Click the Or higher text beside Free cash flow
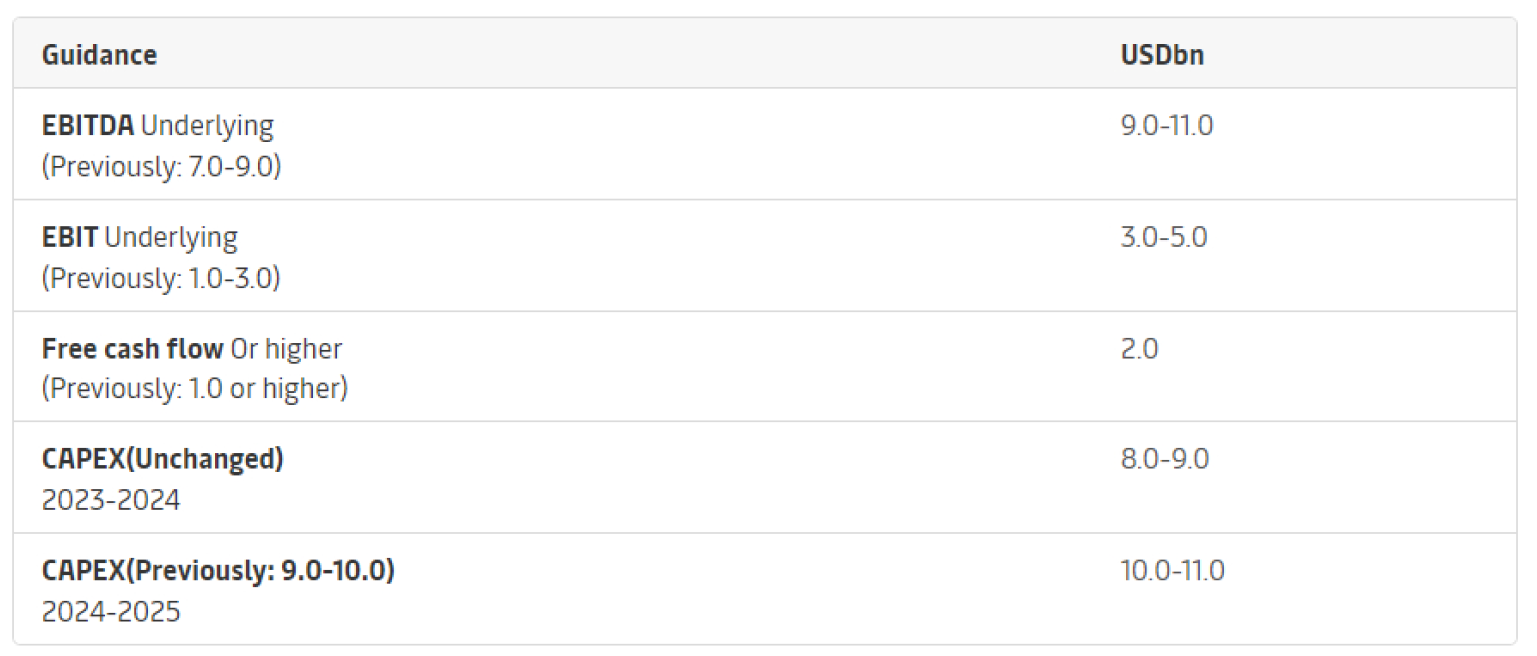Screen dimensions: 1537x656 click(x=286, y=349)
